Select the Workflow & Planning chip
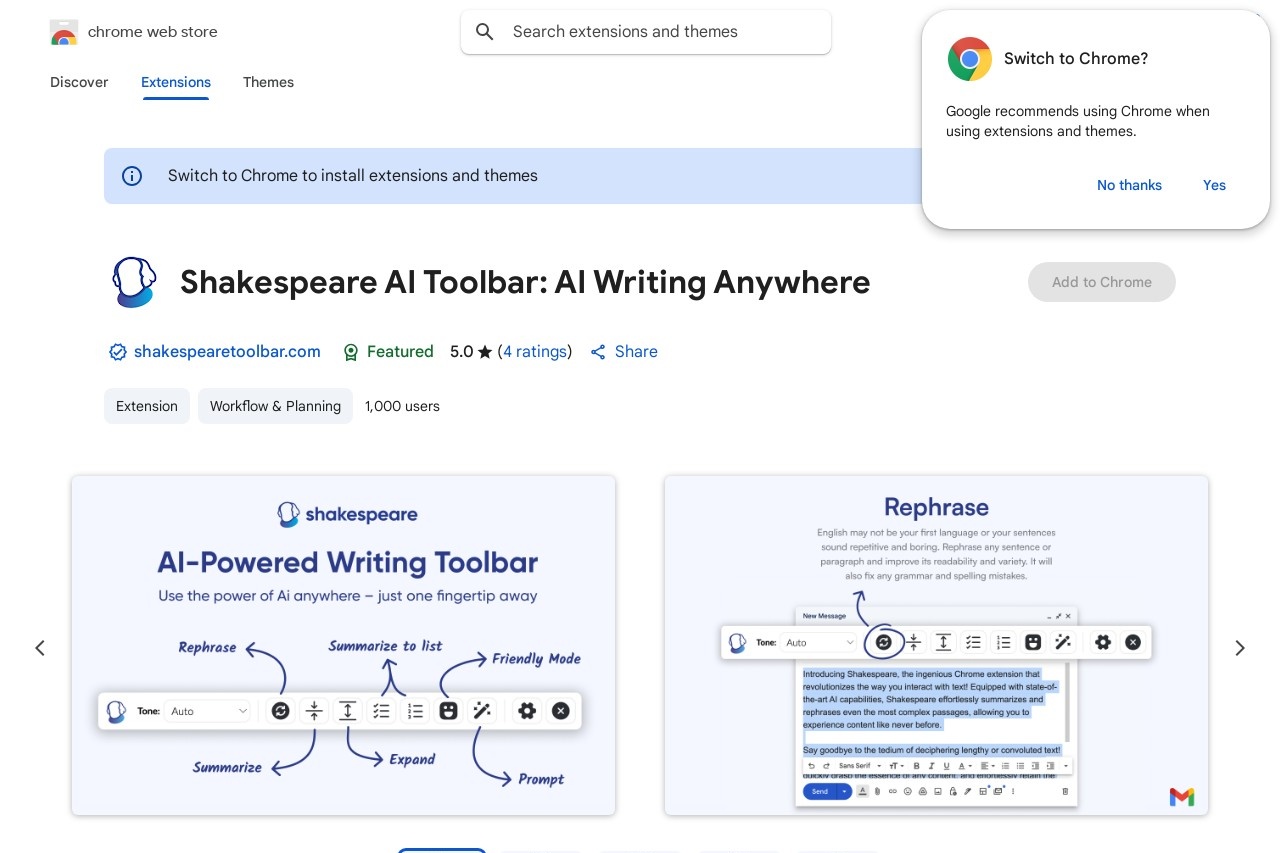Screen dimensions: 1280x853 point(275,406)
